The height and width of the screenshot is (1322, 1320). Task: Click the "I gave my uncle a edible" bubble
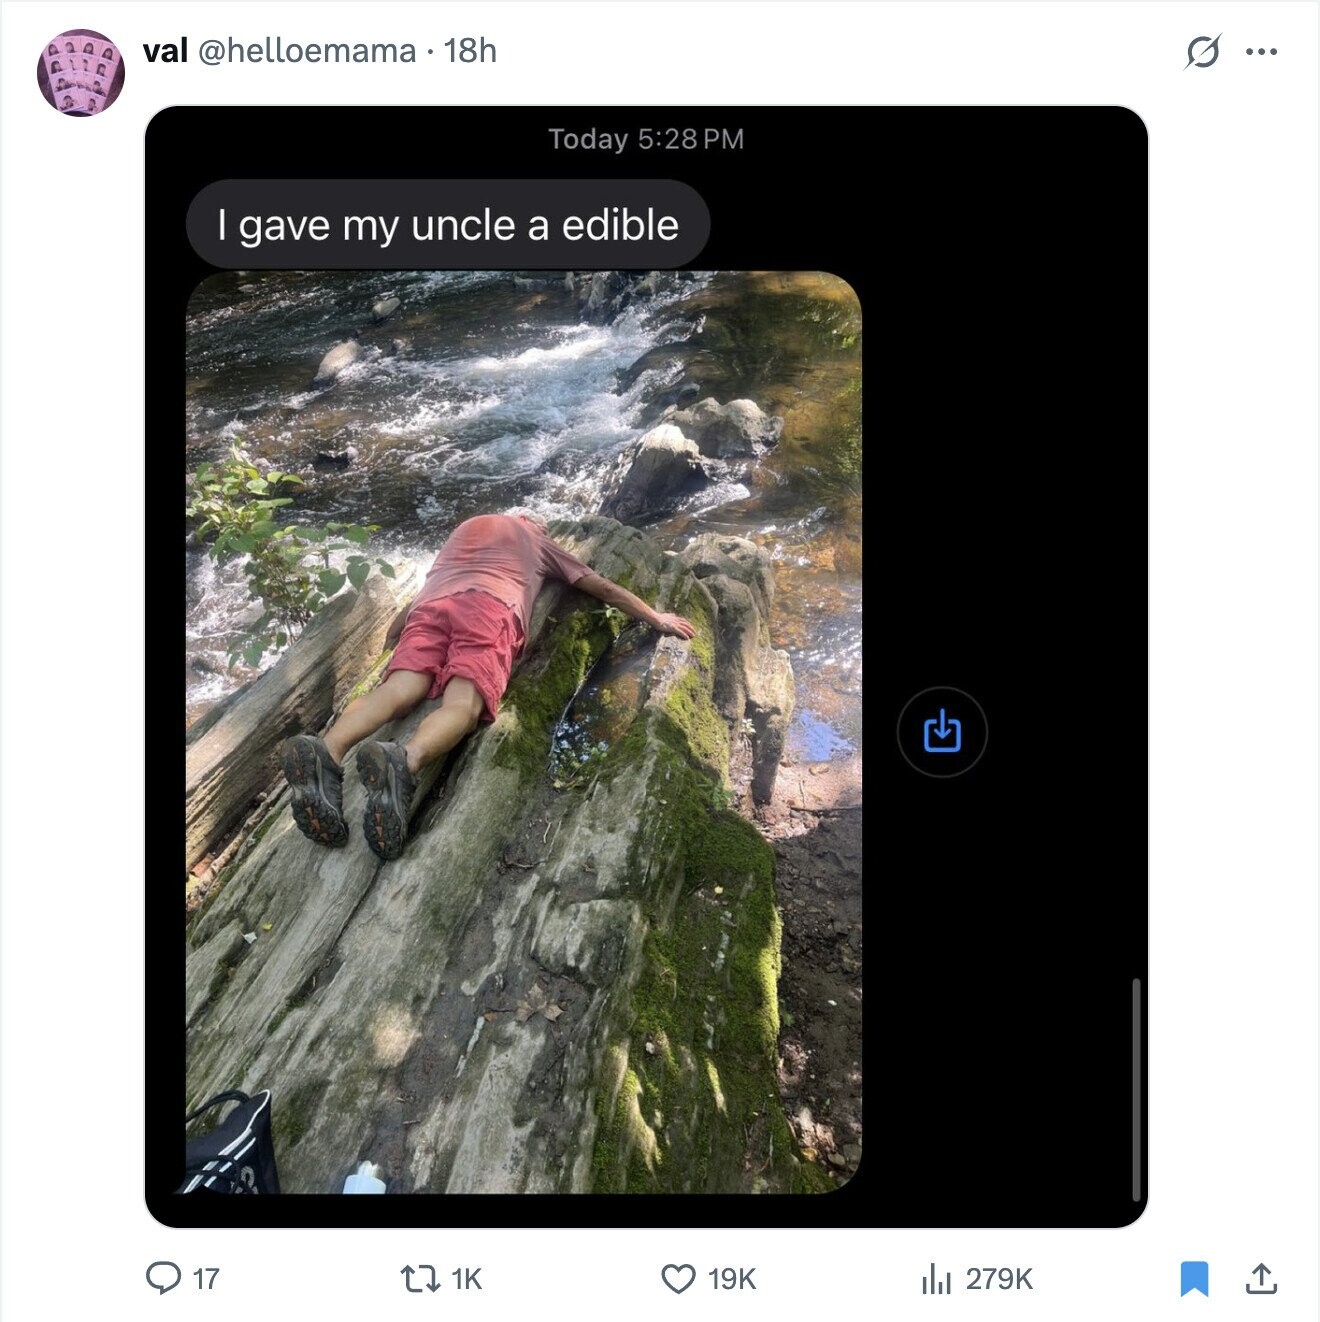tap(448, 225)
